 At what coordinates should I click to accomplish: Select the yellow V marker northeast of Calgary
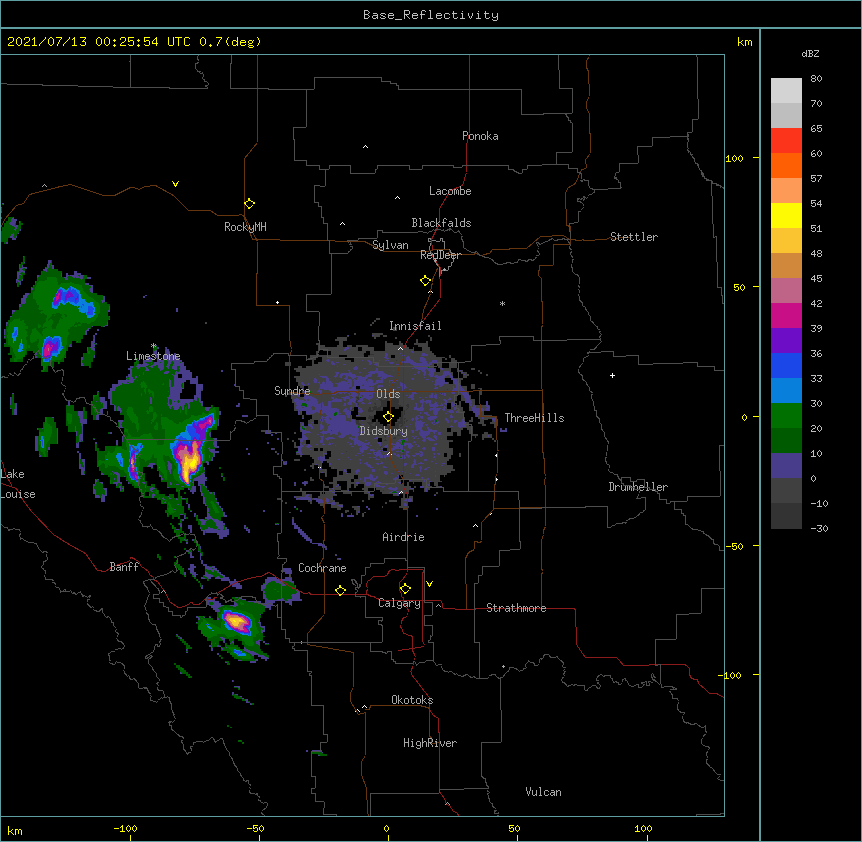pyautogui.click(x=429, y=584)
